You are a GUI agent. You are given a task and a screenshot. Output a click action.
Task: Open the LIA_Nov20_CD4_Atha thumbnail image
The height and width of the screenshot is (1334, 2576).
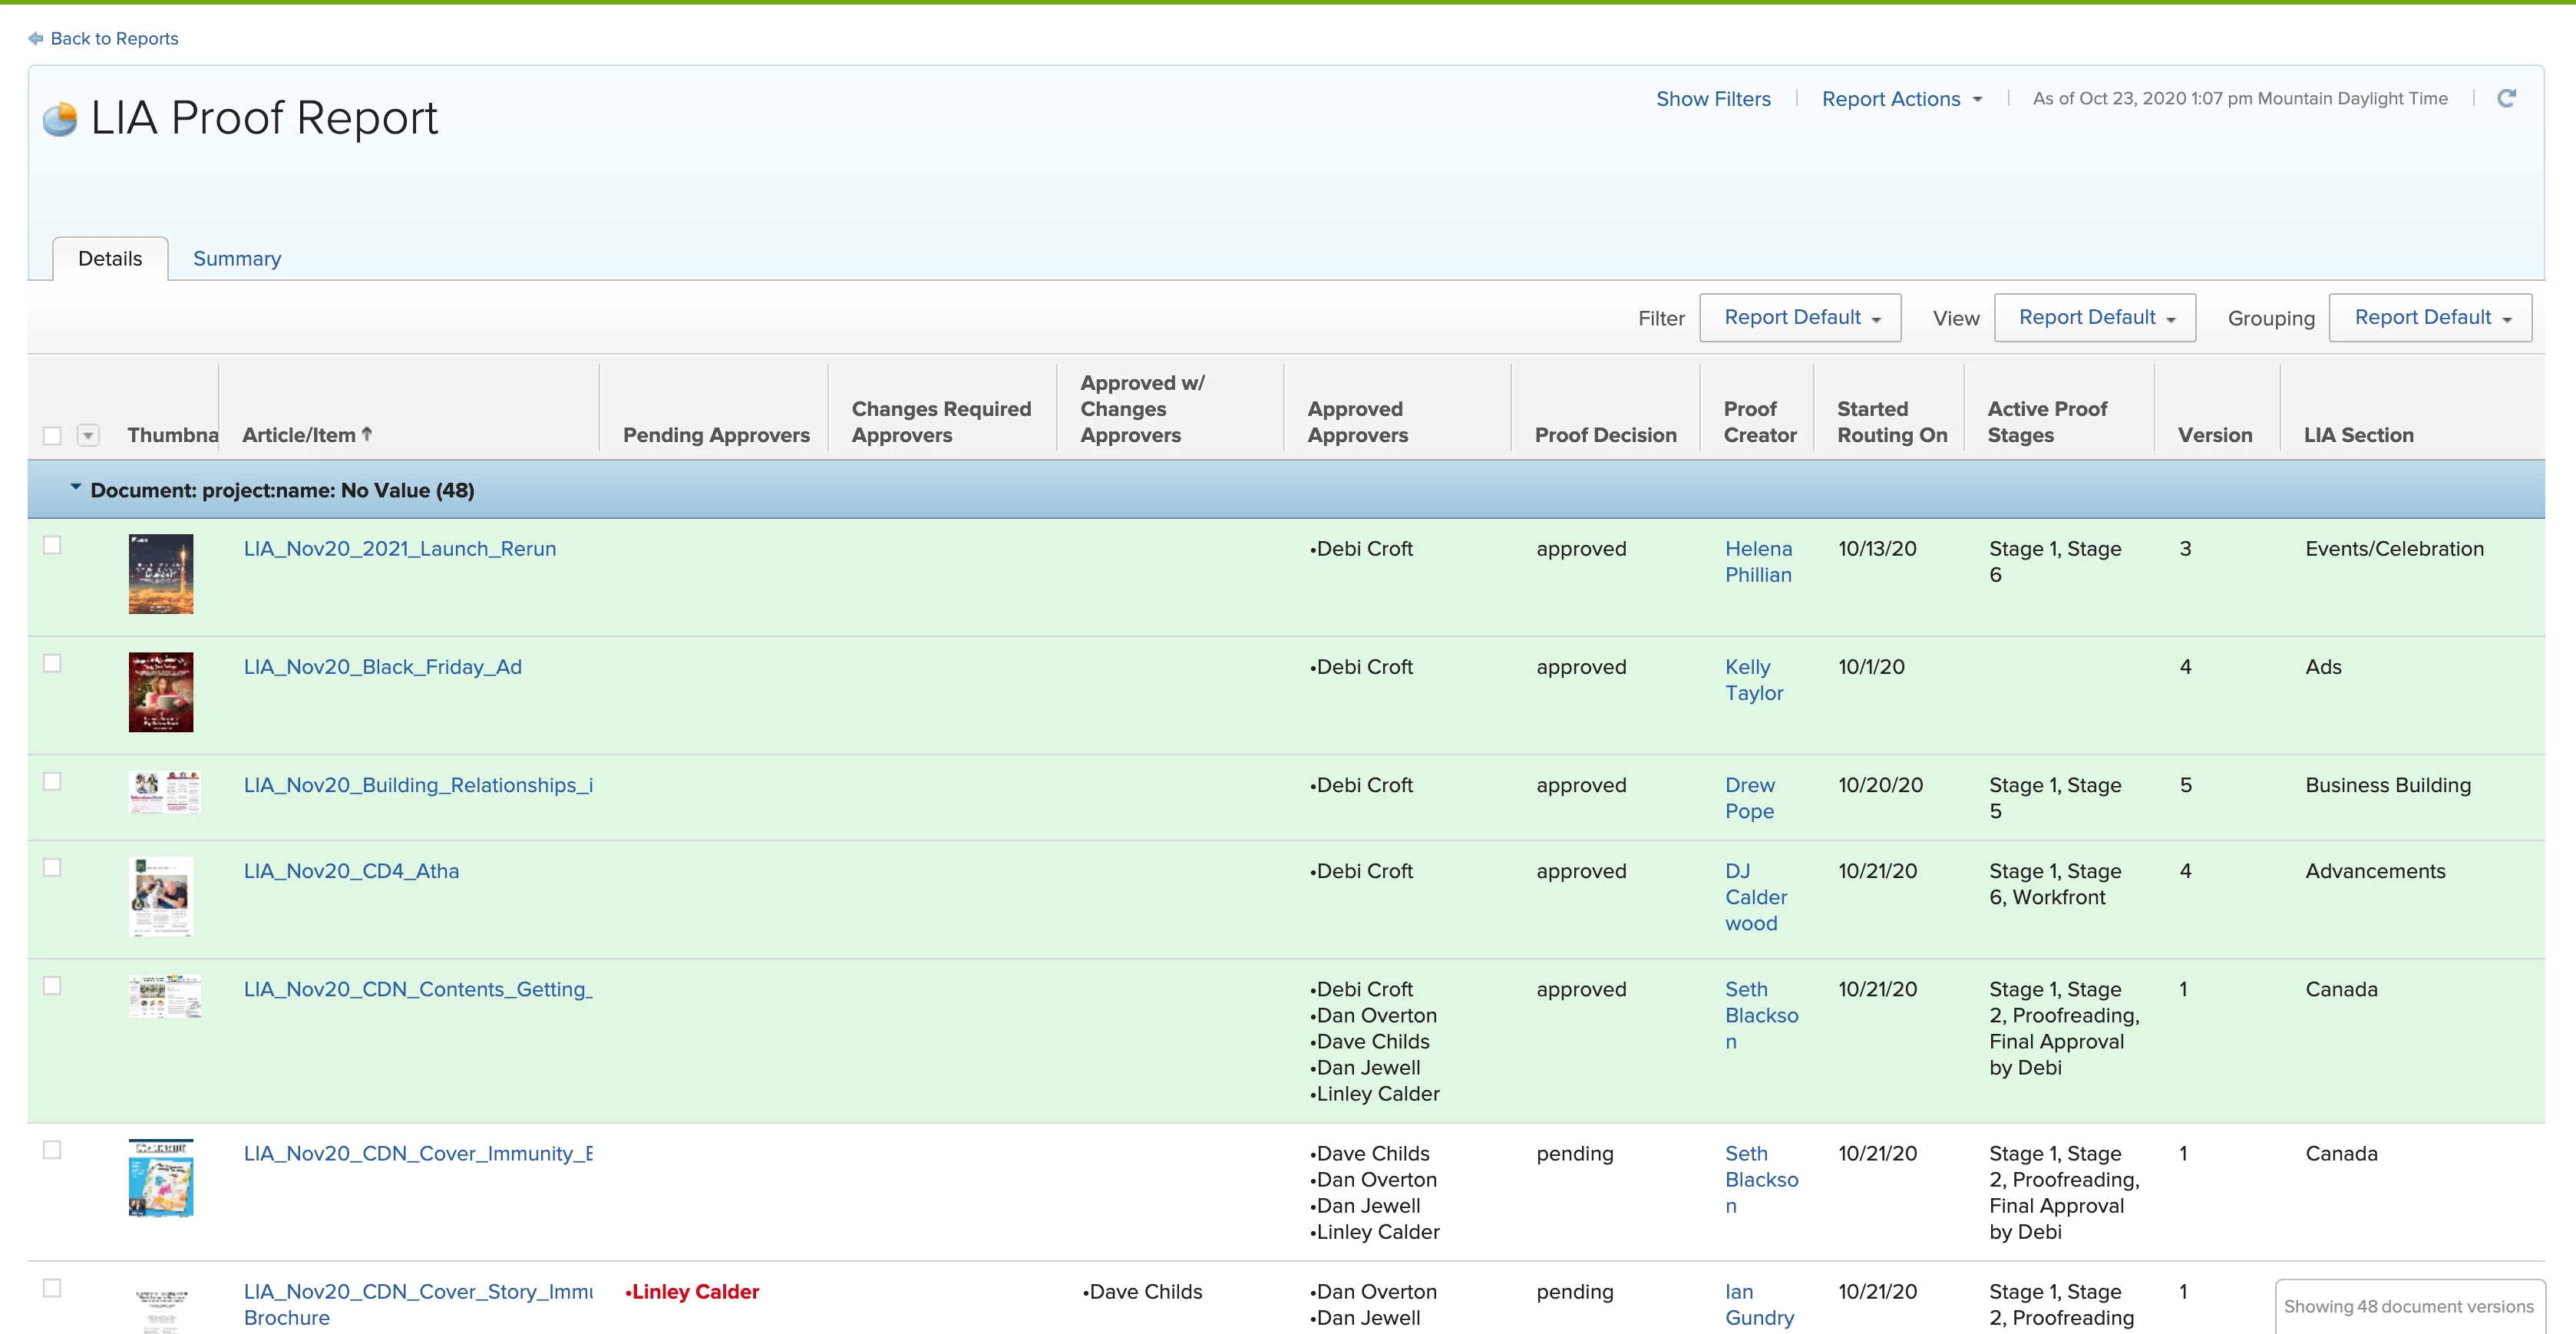click(x=161, y=896)
